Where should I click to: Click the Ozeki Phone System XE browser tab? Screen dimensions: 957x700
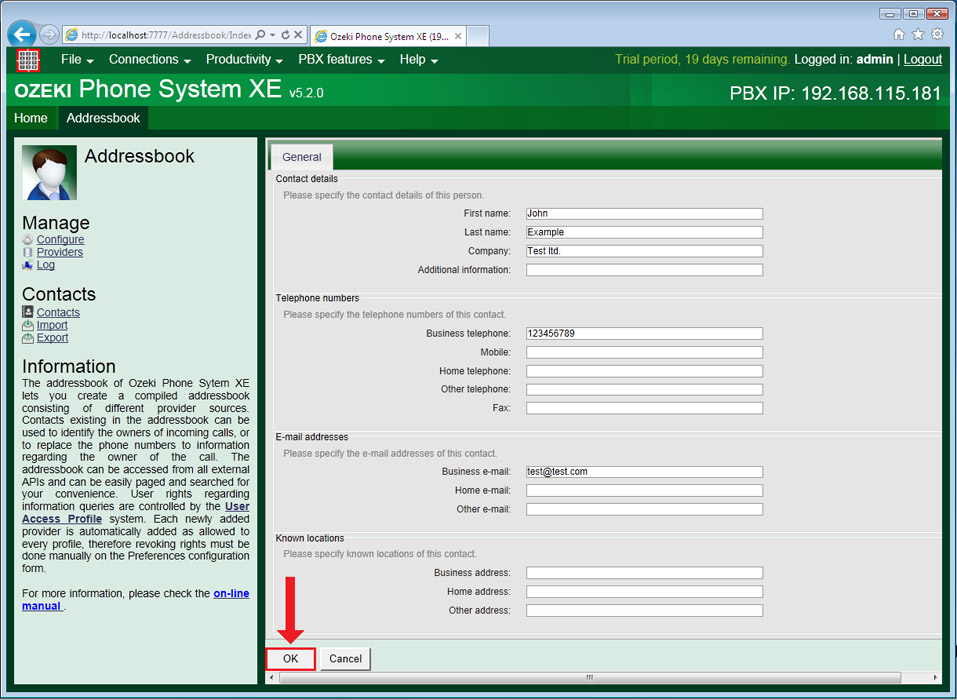[389, 36]
